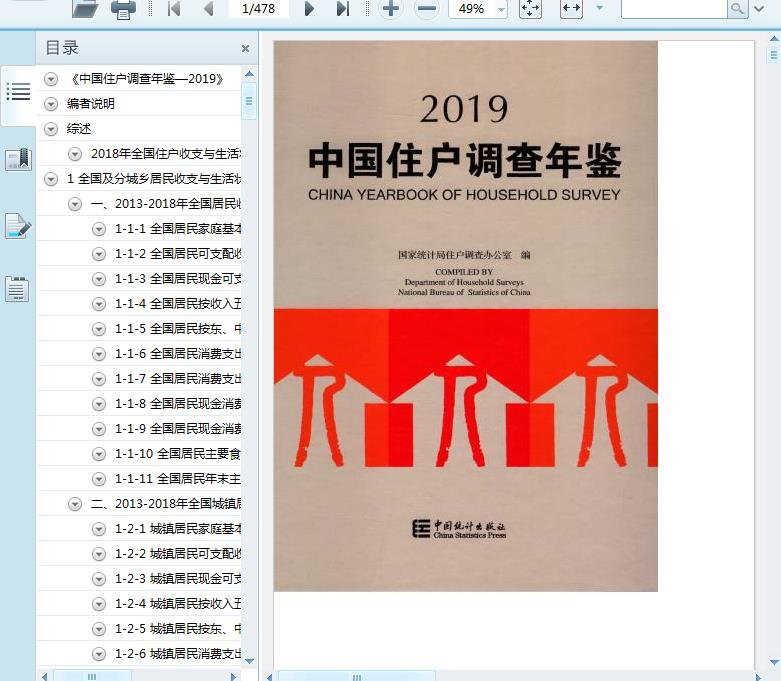Screen dimensions: 781x681
Task: Open search options chevron next to magnifier
Action: 759,8
